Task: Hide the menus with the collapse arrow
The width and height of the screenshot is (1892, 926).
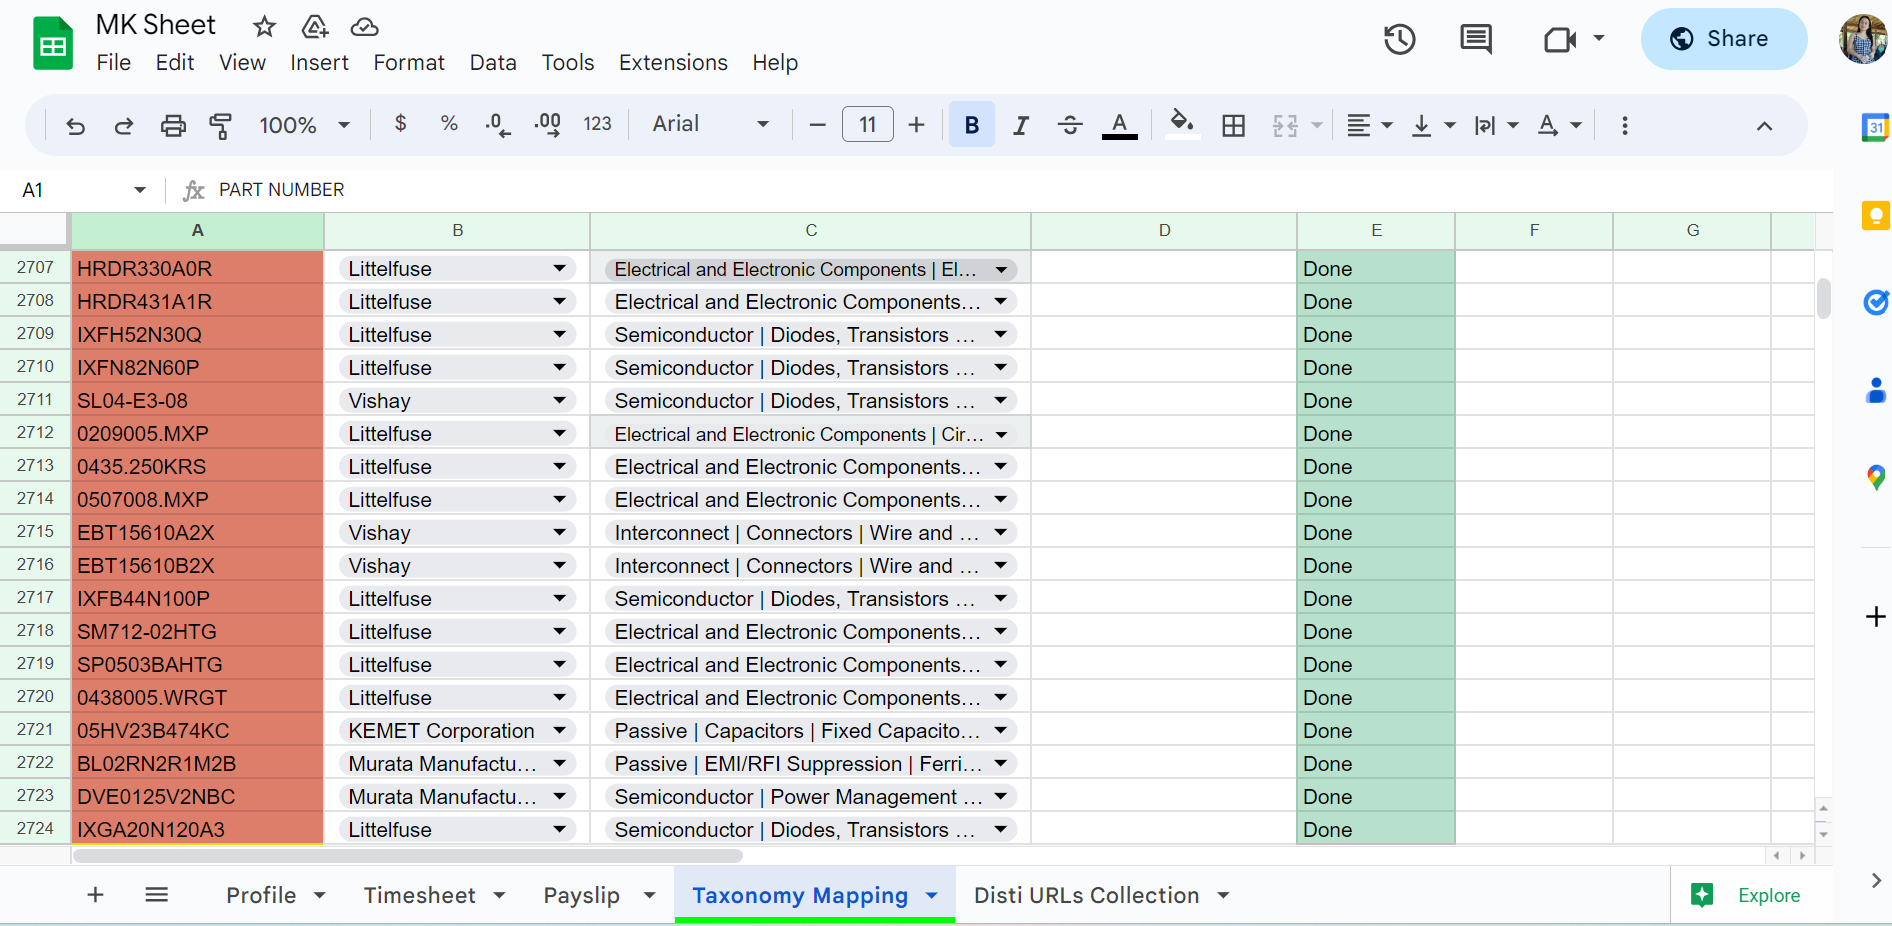Action: pos(1764,126)
